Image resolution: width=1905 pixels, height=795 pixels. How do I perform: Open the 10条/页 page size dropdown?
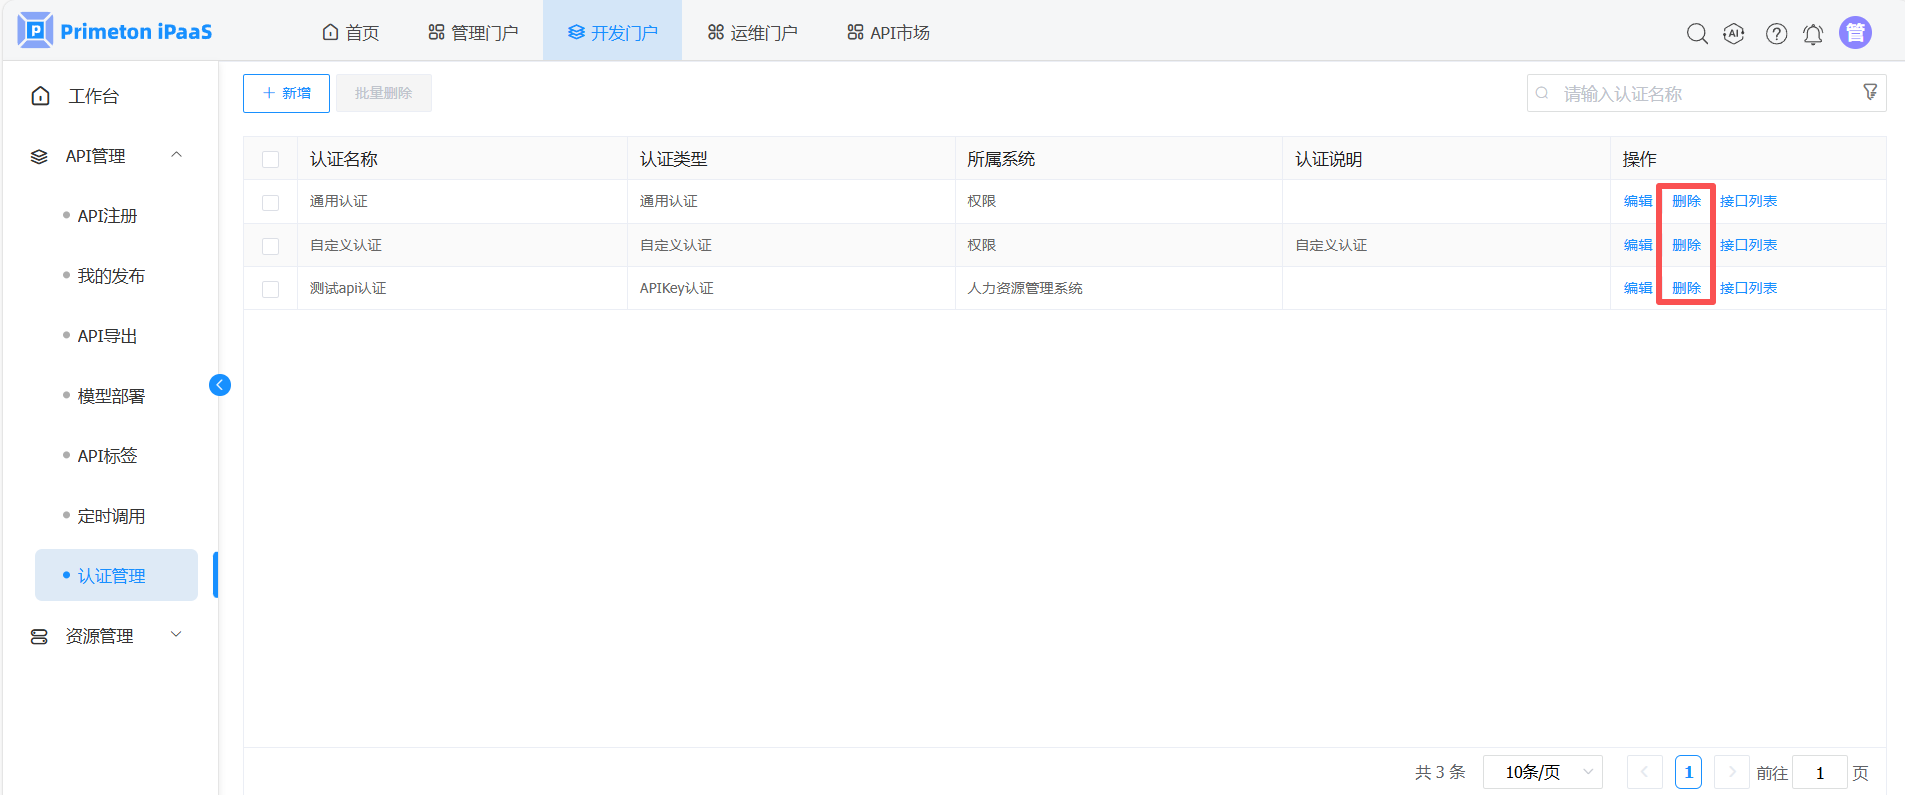pos(1542,772)
